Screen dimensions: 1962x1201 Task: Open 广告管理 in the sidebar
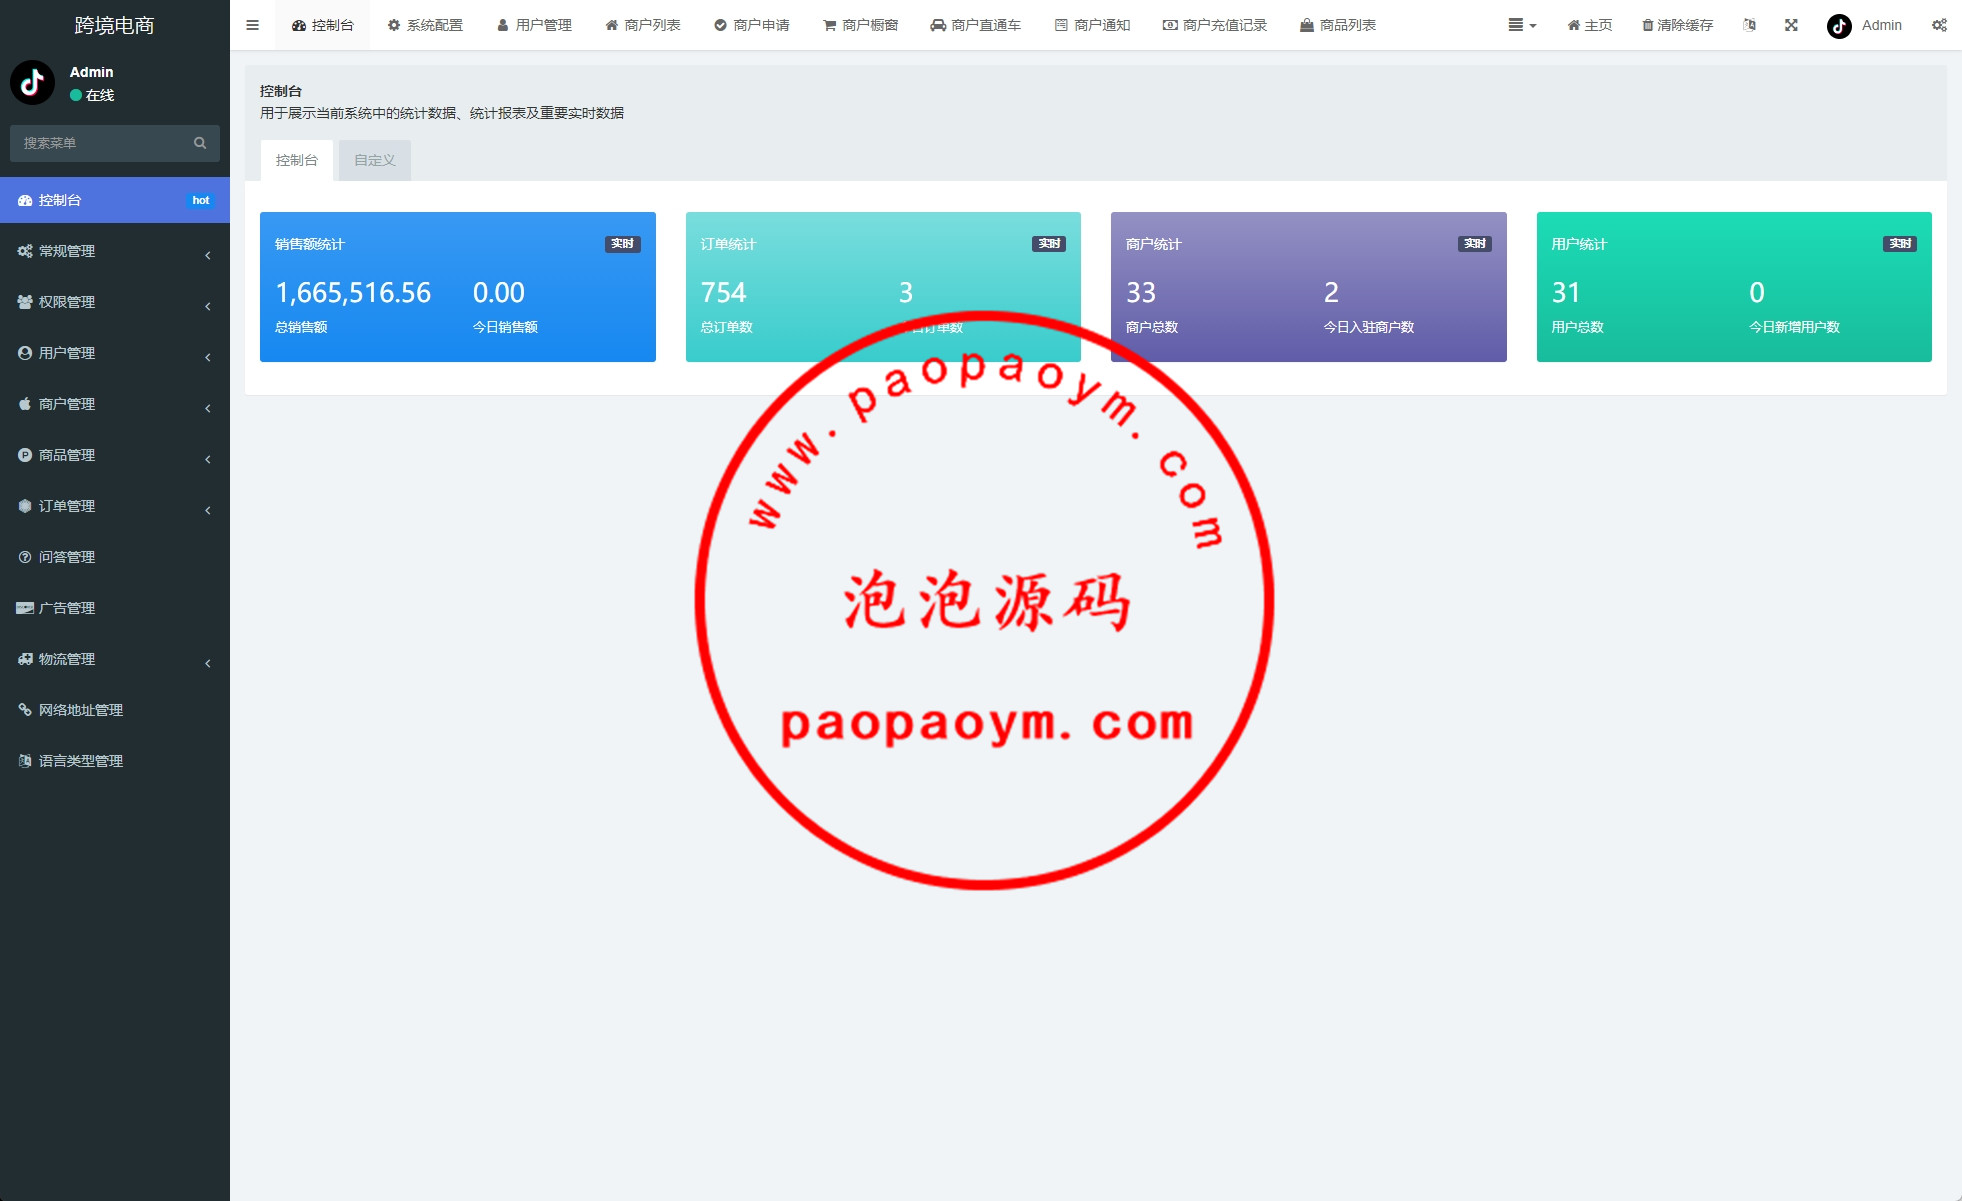115,608
